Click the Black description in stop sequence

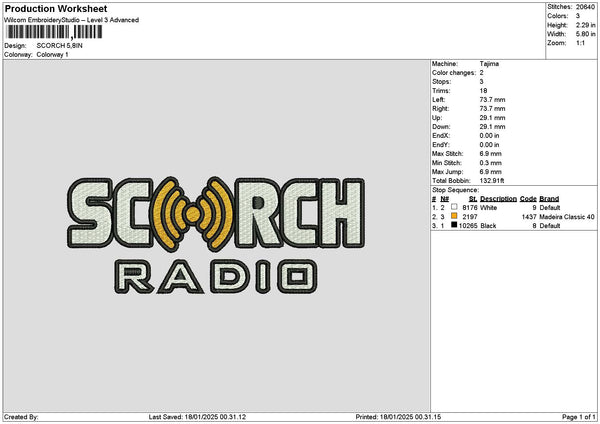point(488,226)
